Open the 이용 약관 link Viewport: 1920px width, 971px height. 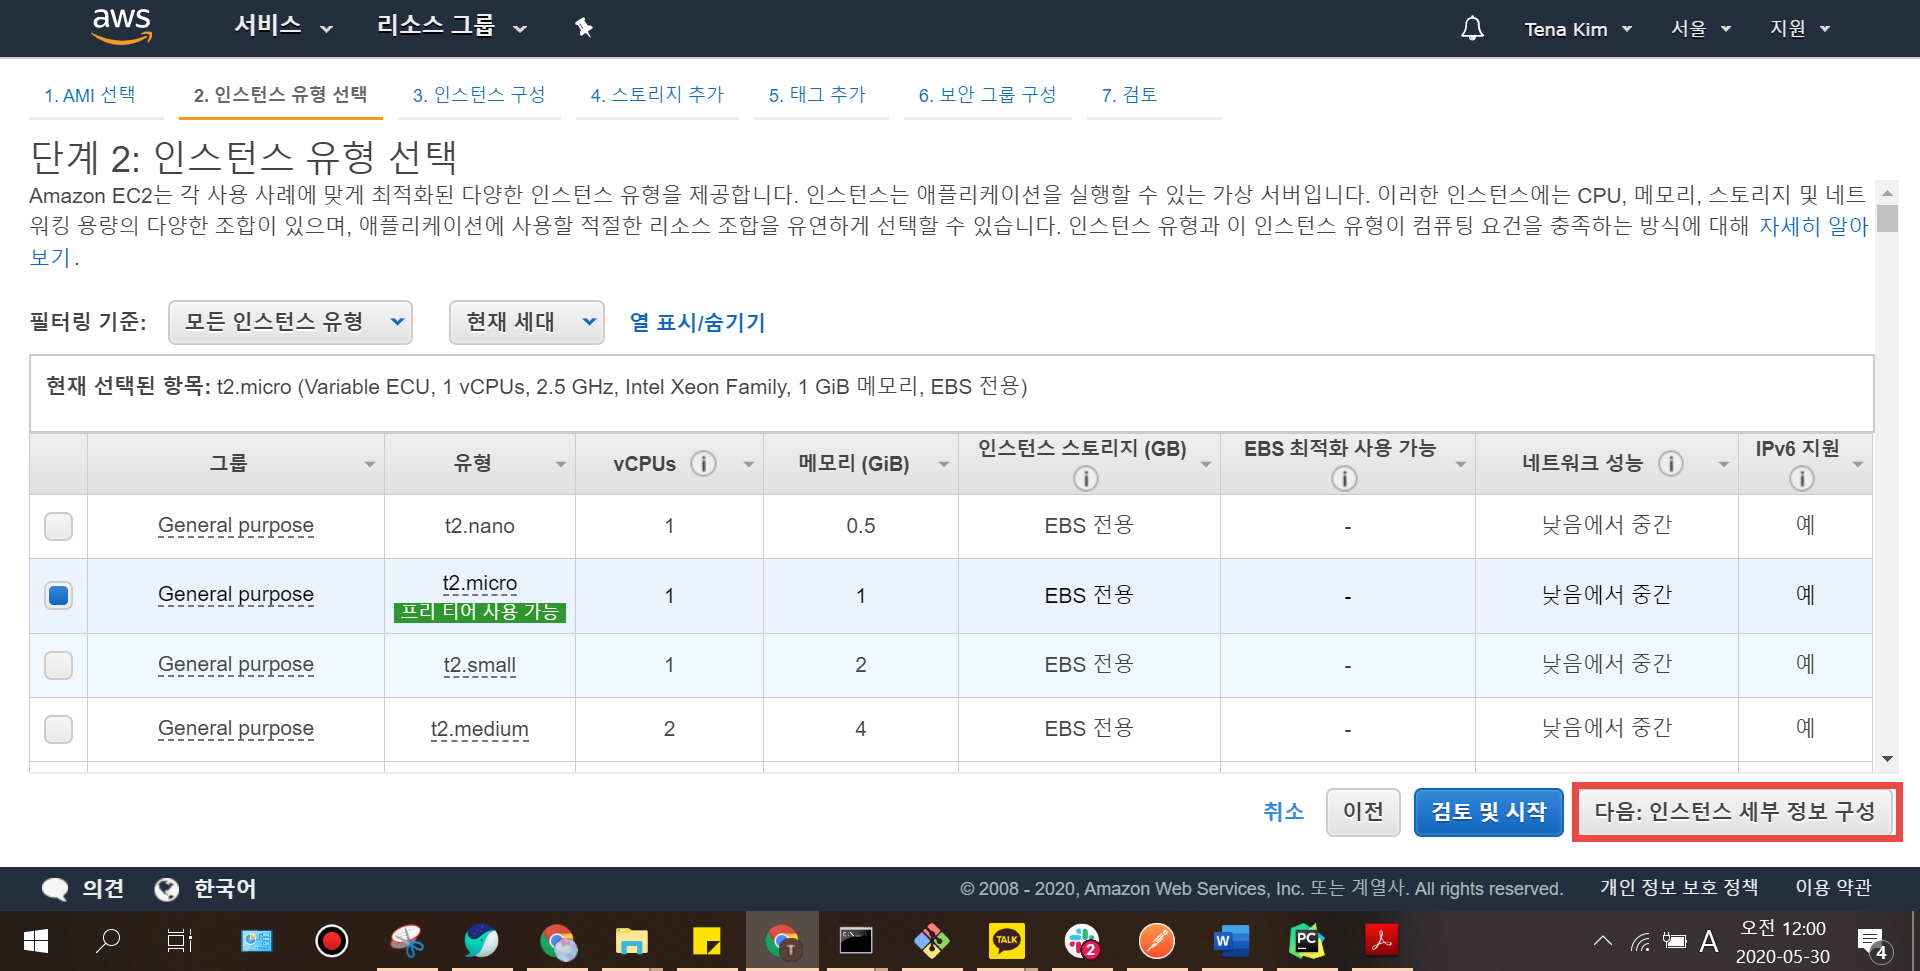point(1833,888)
